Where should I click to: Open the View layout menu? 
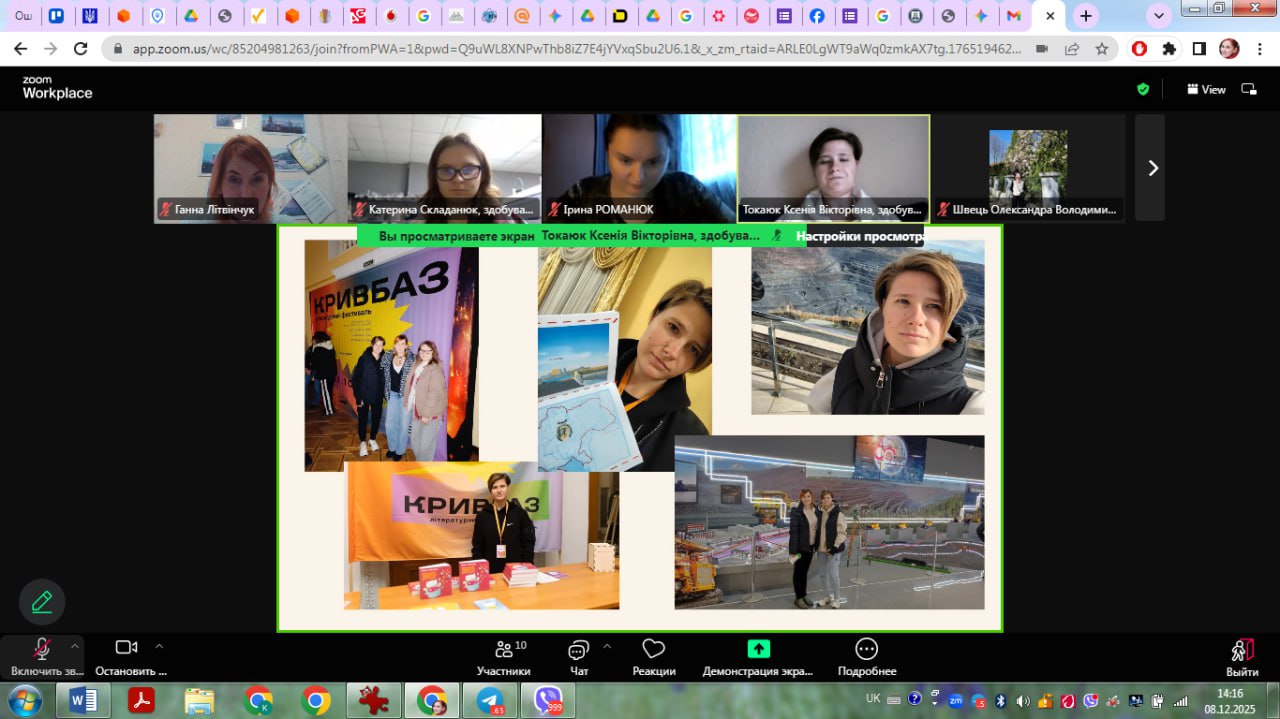1206,89
